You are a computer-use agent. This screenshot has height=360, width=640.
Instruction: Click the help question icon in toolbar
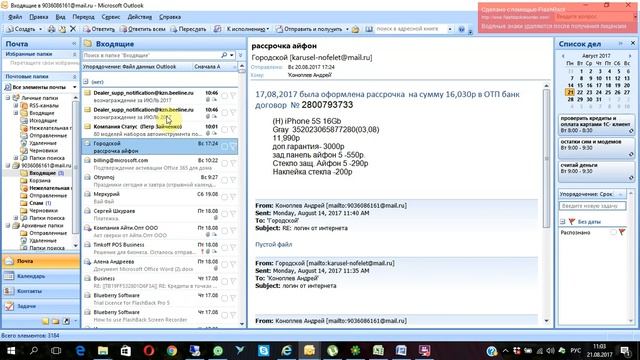pos(462,29)
